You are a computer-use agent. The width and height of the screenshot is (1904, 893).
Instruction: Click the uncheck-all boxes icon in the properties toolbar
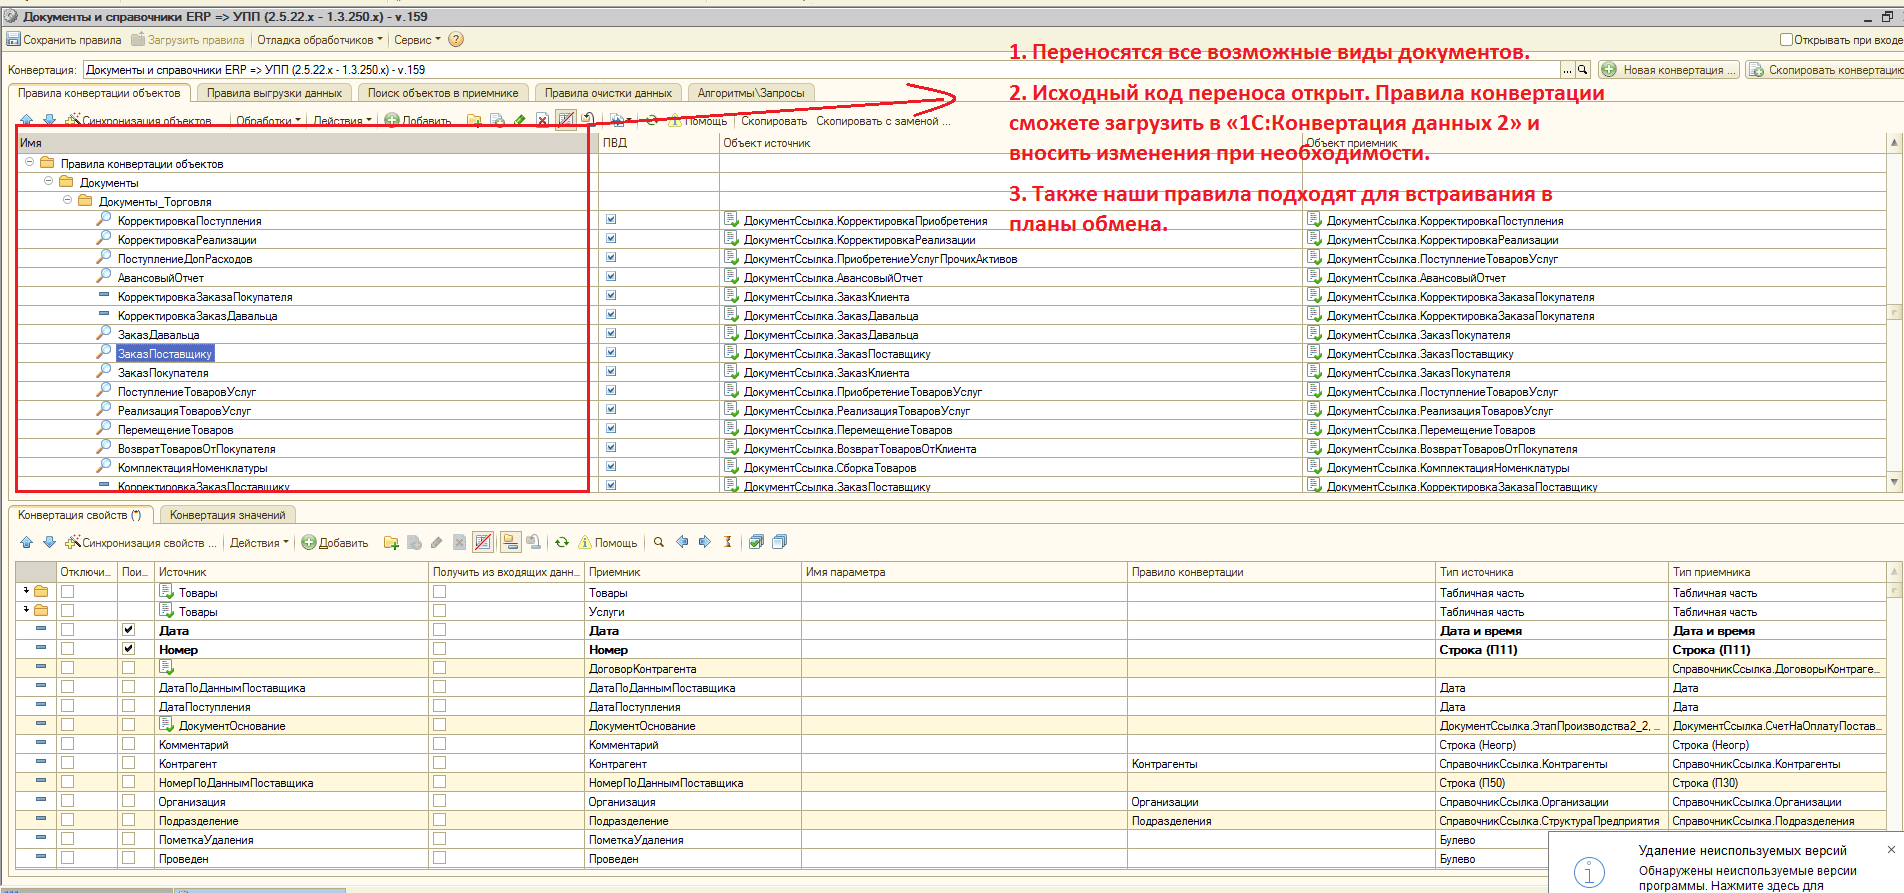[779, 542]
